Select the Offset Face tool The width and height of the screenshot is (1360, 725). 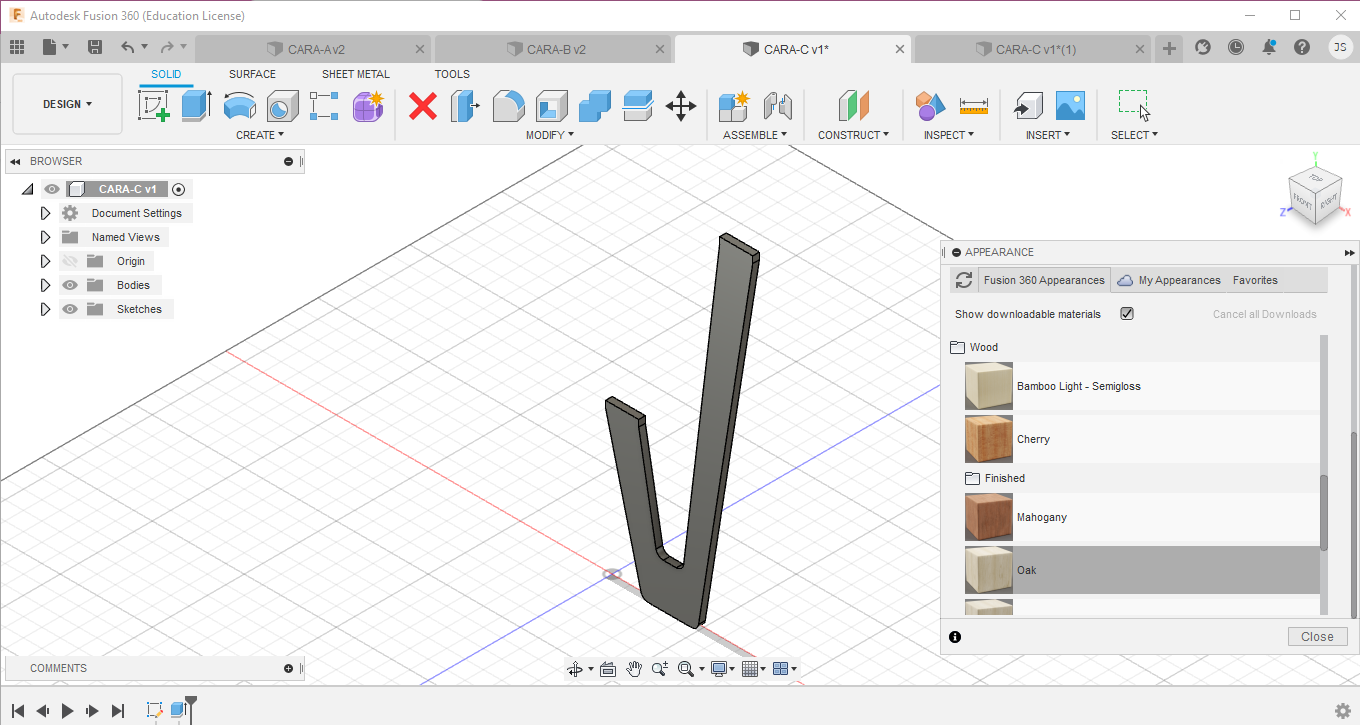click(x=638, y=105)
